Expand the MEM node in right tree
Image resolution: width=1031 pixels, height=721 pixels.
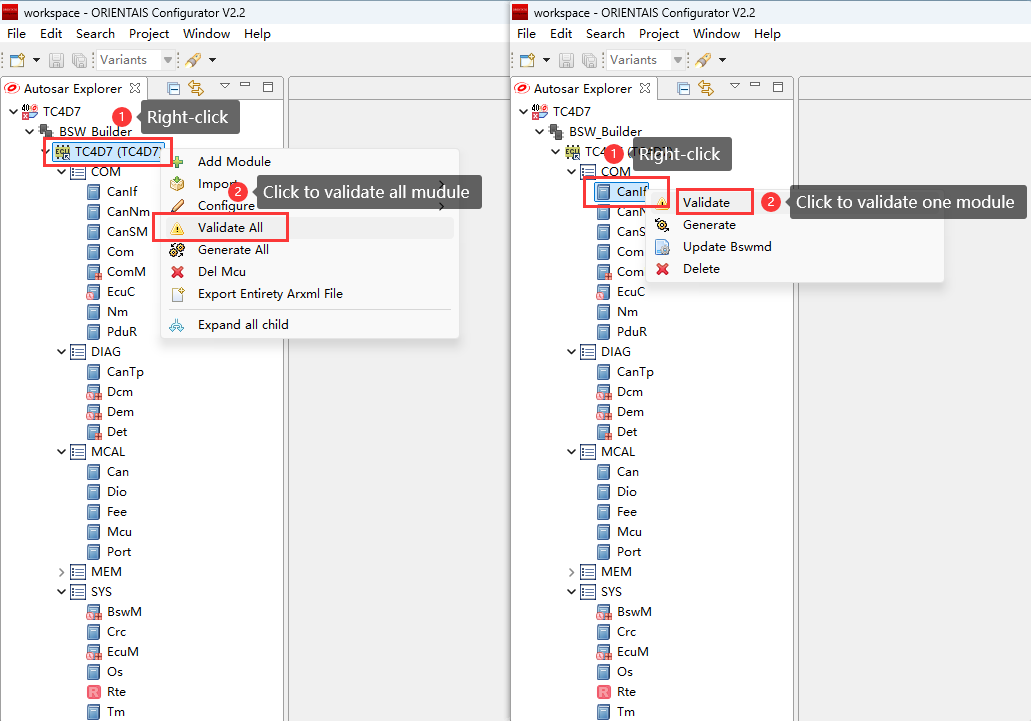572,572
